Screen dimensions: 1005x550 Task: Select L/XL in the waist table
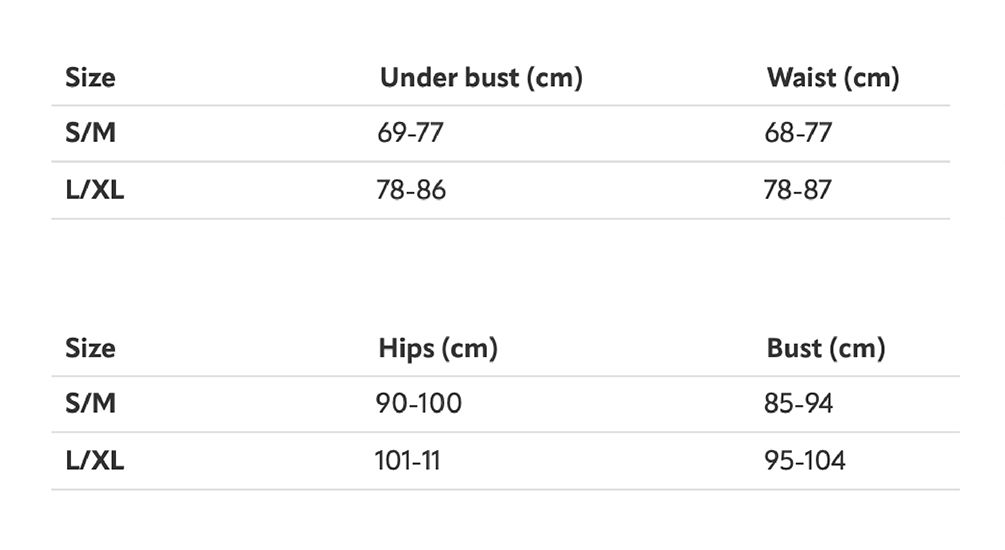coord(94,190)
